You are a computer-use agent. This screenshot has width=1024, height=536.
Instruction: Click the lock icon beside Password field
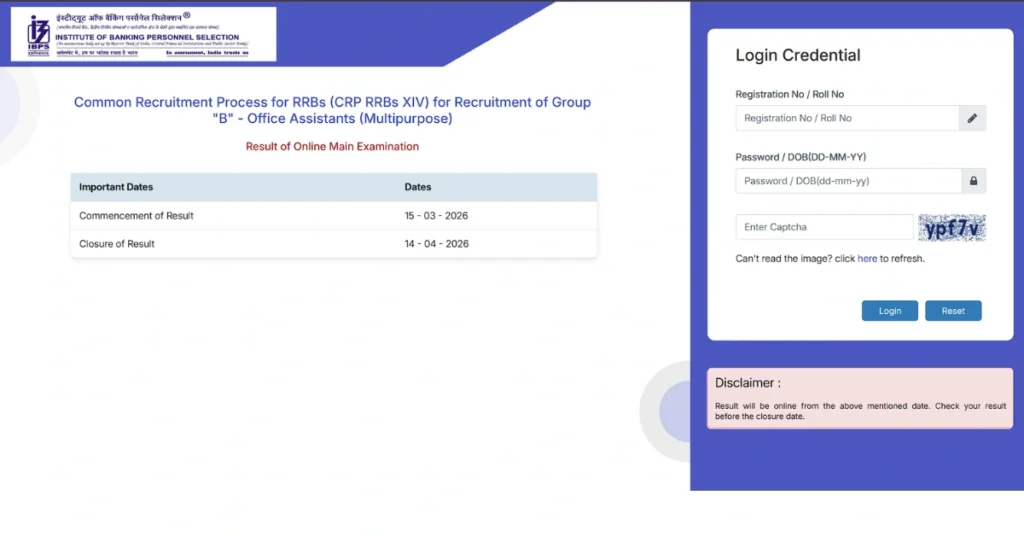click(x=973, y=181)
